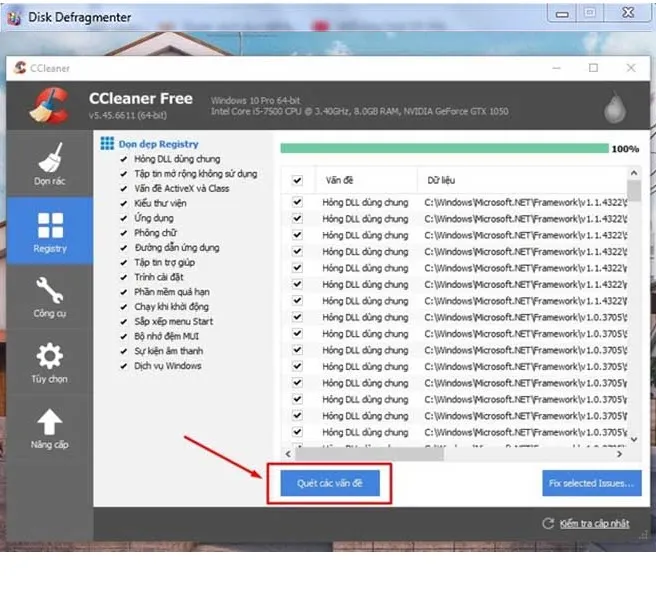Screen dimensions: 656x600
Task: Click the horizontal scrollbar right arrow
Action: [620, 454]
